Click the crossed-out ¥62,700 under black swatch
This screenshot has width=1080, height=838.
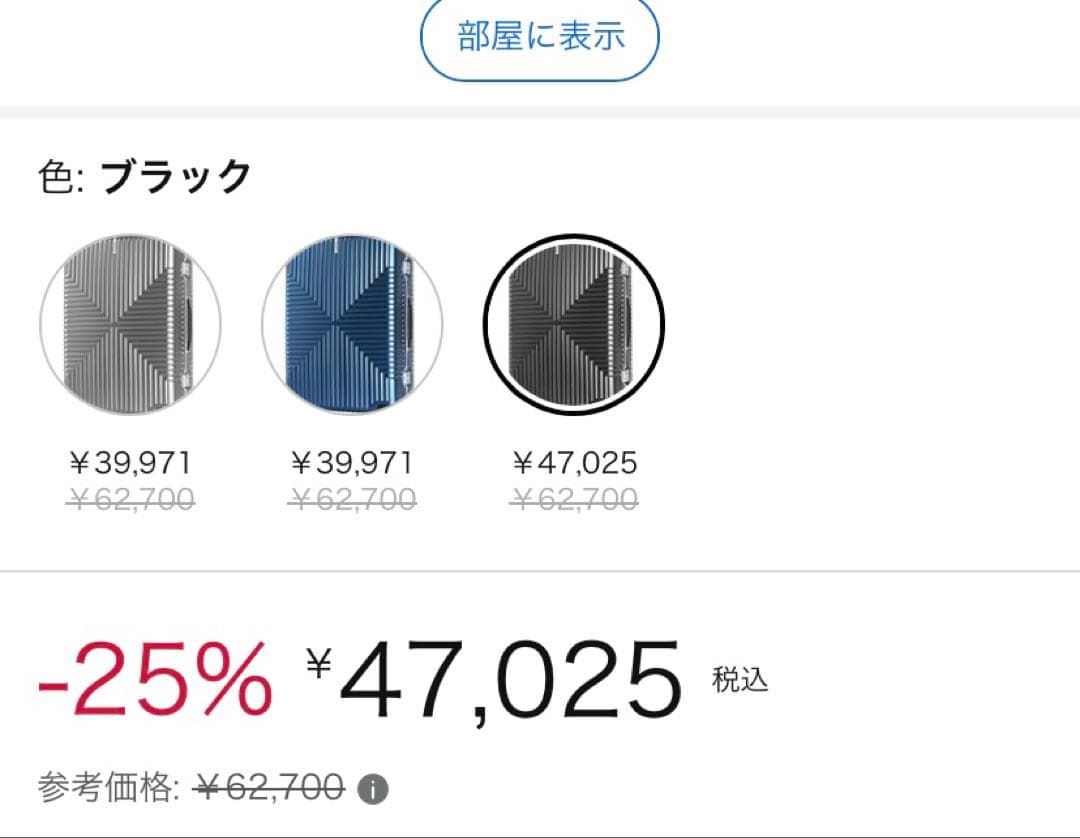pyautogui.click(x=575, y=498)
